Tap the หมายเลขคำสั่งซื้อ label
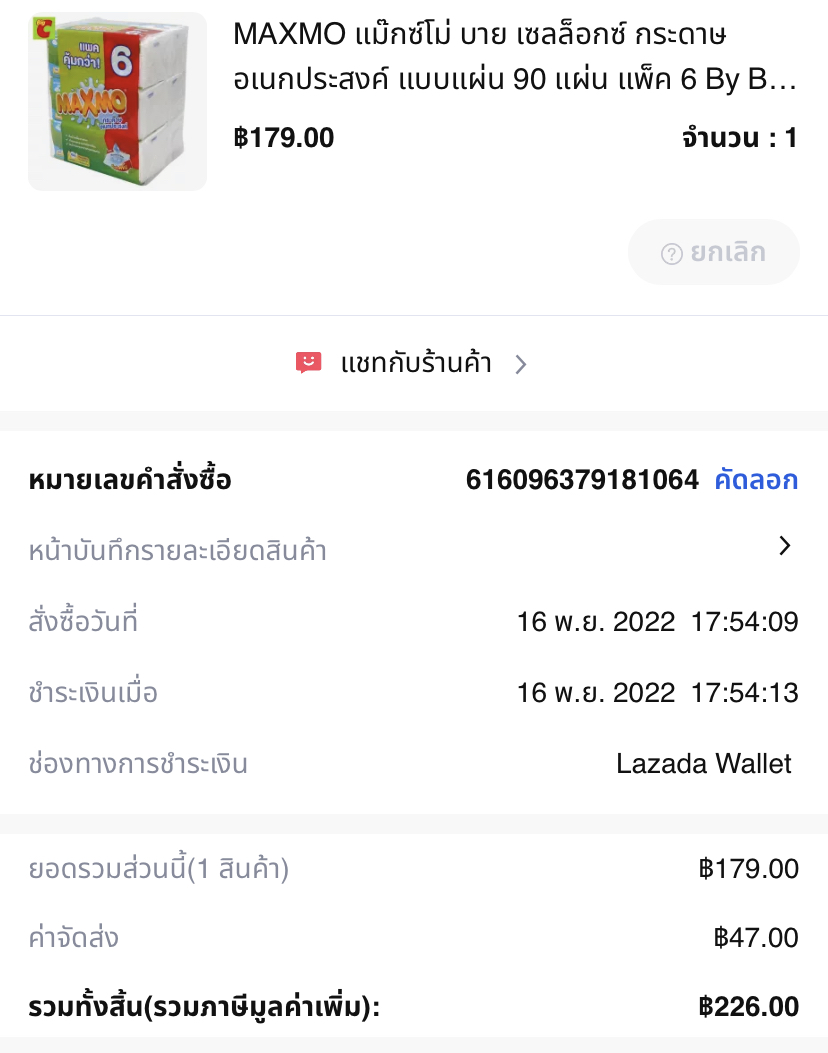Image resolution: width=828 pixels, height=1053 pixels. point(130,480)
